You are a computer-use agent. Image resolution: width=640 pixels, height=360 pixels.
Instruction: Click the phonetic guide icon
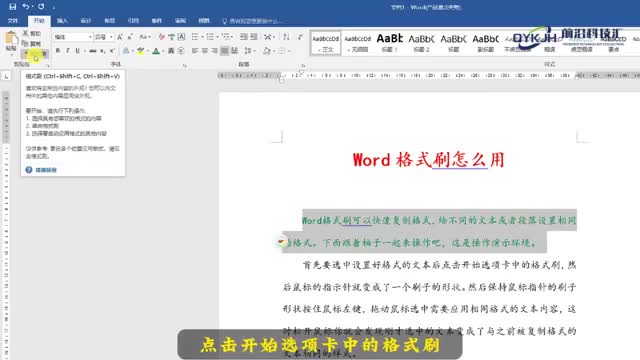(171, 37)
